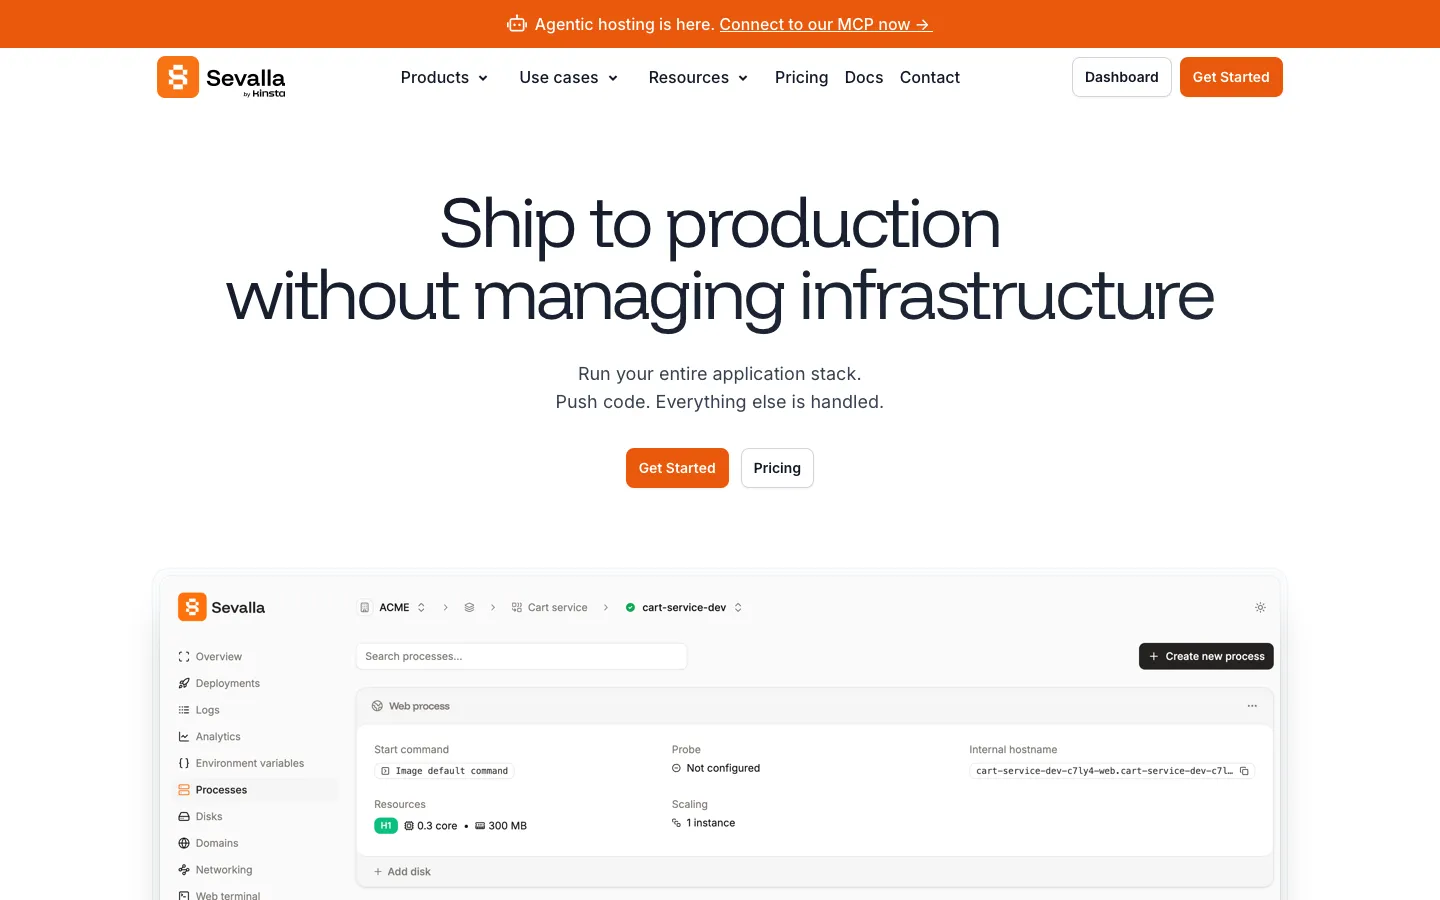Expand the Resources dropdown menu

698,77
